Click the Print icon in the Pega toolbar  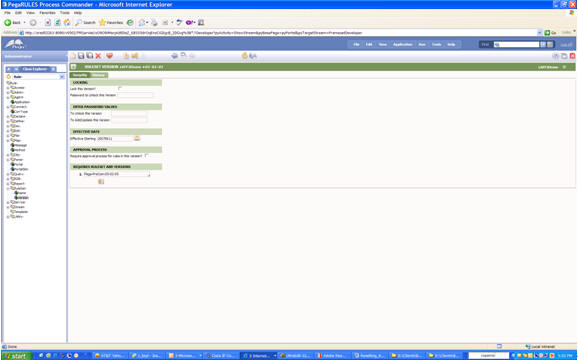(x=174, y=56)
